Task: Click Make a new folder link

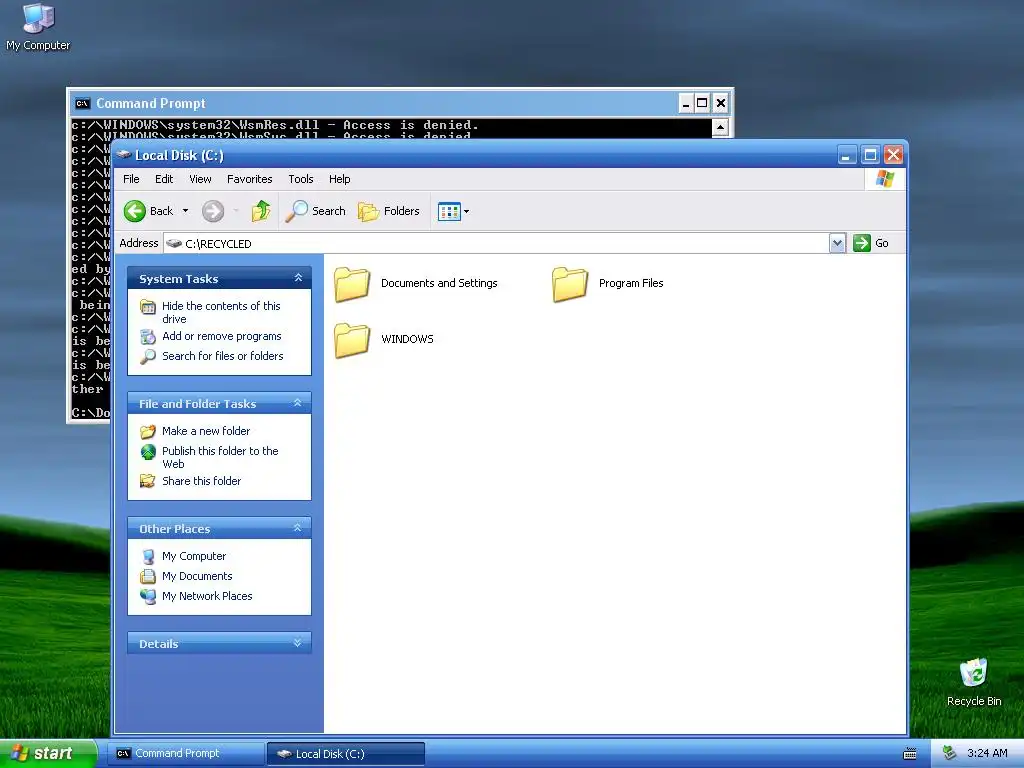Action: (x=206, y=431)
